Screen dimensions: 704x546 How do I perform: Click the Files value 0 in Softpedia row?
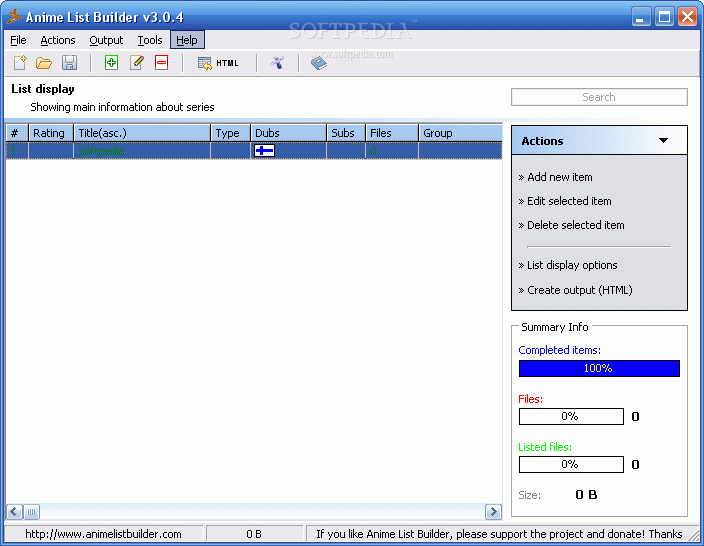tap(373, 151)
